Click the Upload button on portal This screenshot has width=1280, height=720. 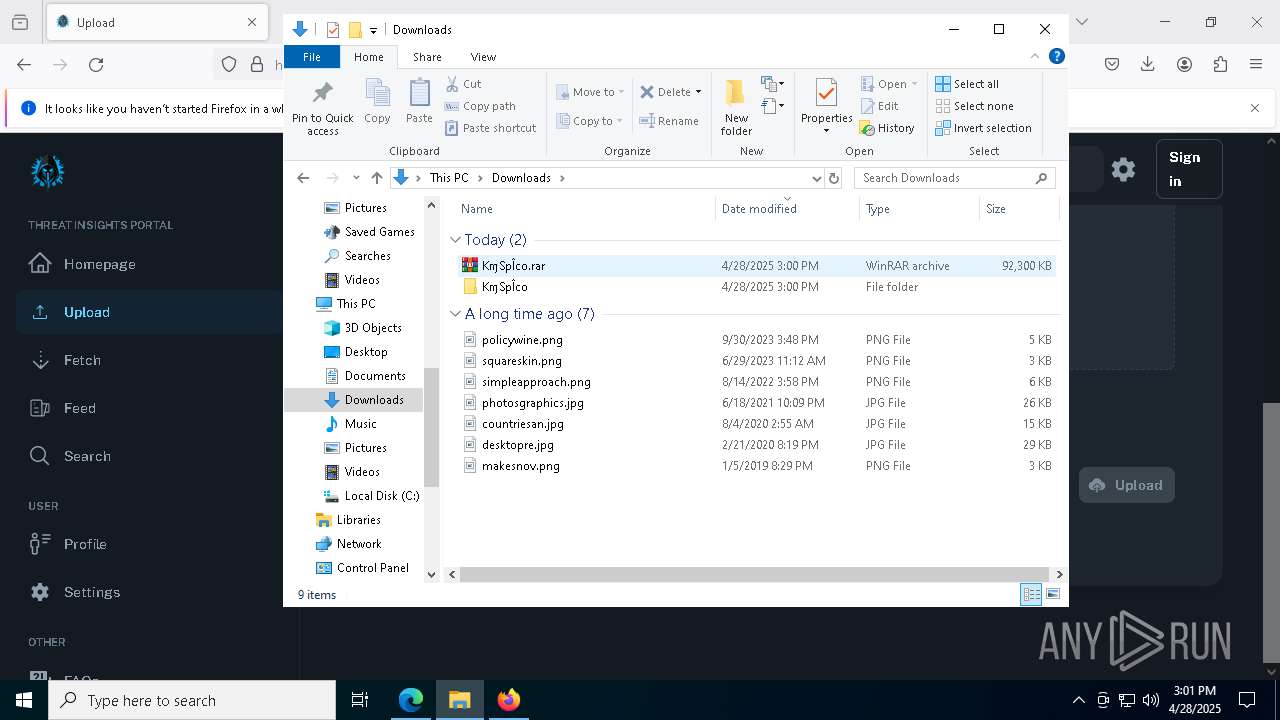point(1126,485)
